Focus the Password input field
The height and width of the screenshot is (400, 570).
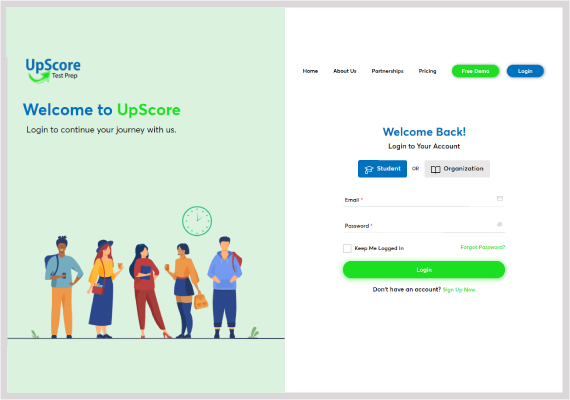[x=424, y=226]
